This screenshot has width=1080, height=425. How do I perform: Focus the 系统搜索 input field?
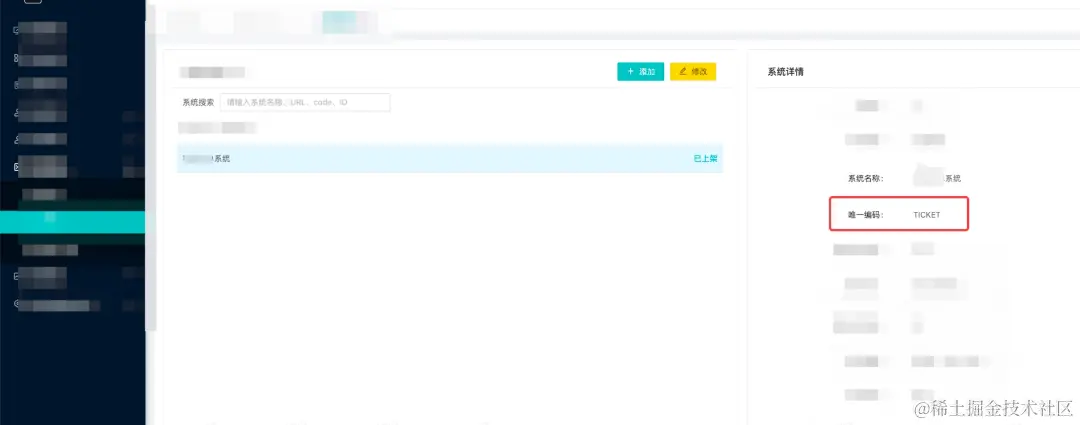pyautogui.click(x=304, y=103)
